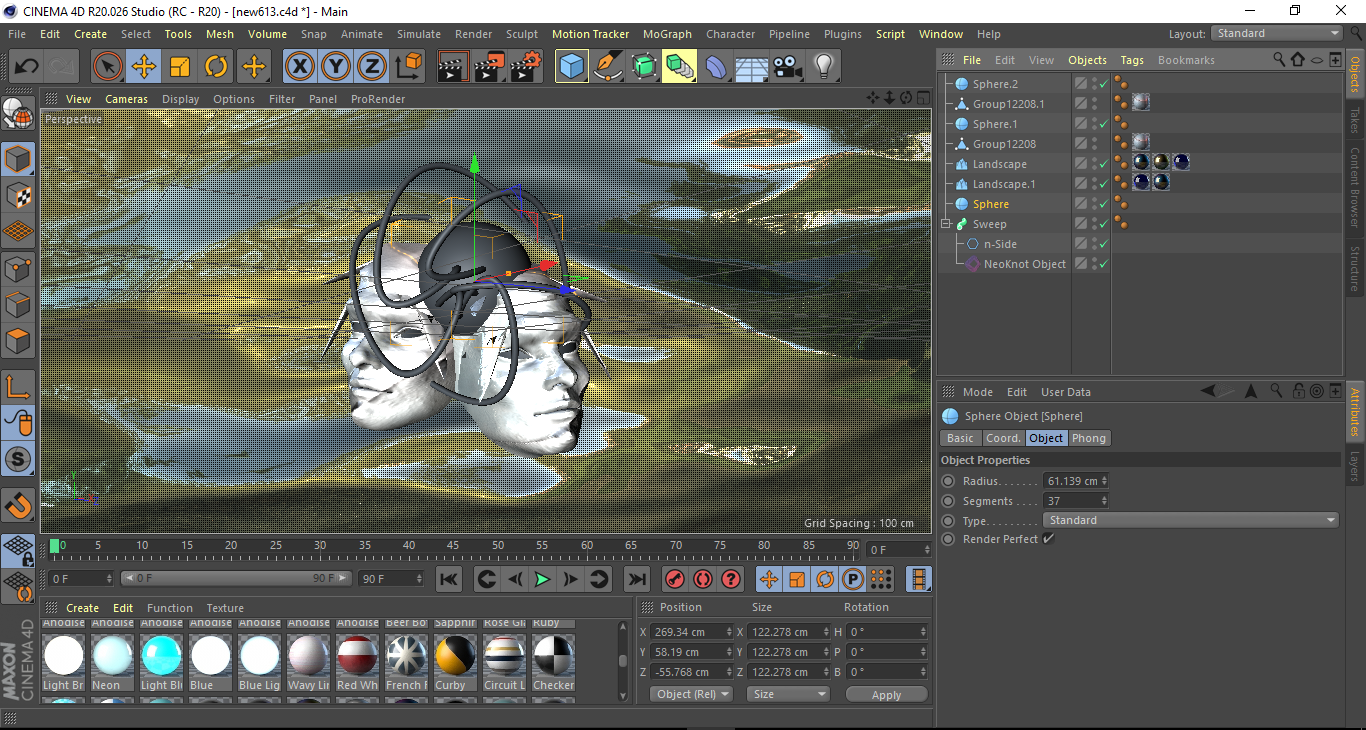This screenshot has width=1366, height=730.
Task: Open the Tags menu in Object Manager
Action: coord(1132,60)
